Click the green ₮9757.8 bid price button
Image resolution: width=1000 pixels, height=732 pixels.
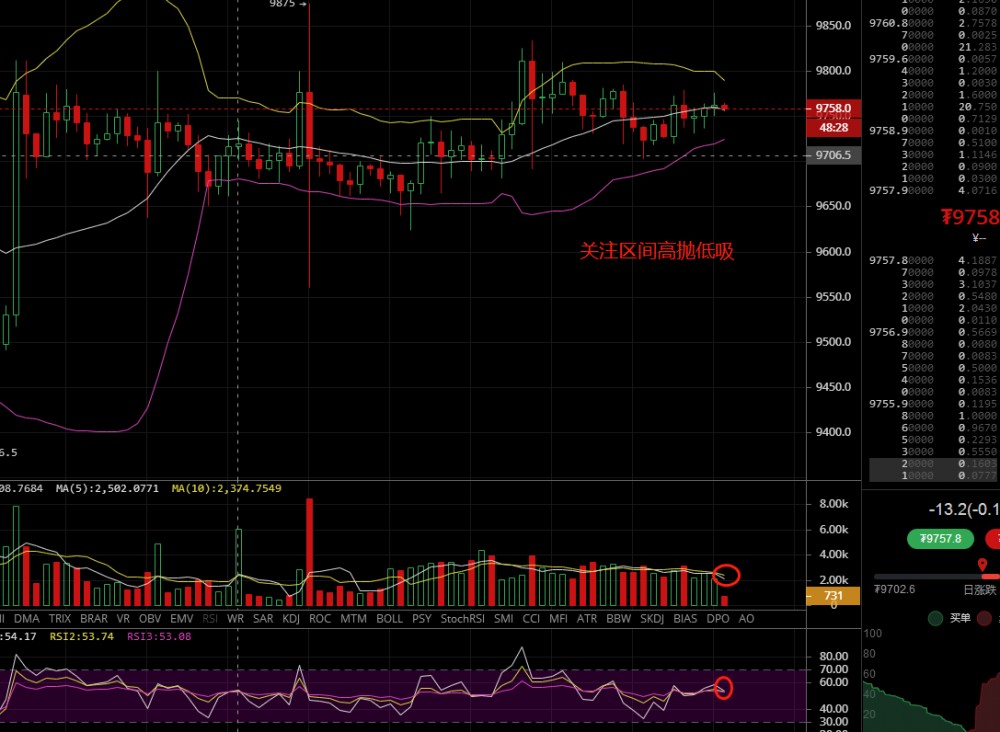(x=940, y=539)
